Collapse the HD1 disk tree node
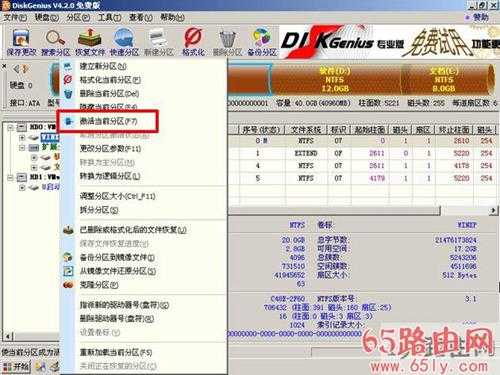The image size is (500, 375). [x=11, y=177]
